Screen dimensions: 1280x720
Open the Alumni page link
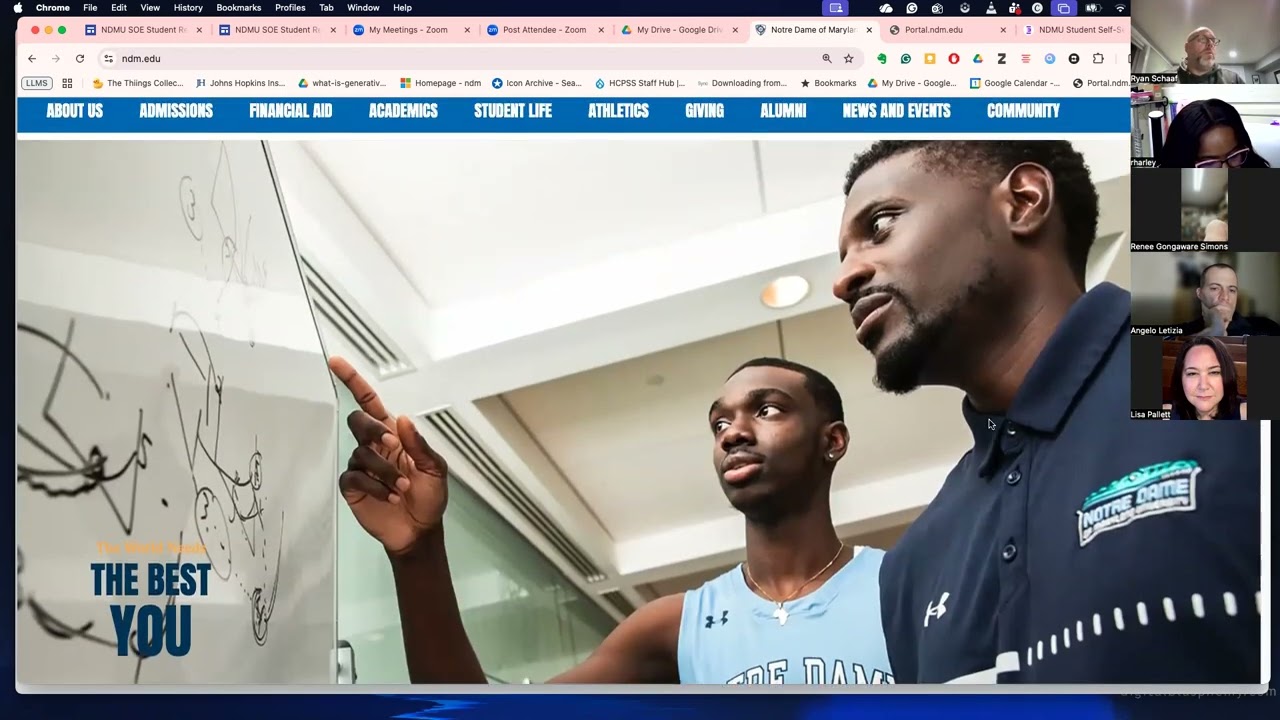783,111
